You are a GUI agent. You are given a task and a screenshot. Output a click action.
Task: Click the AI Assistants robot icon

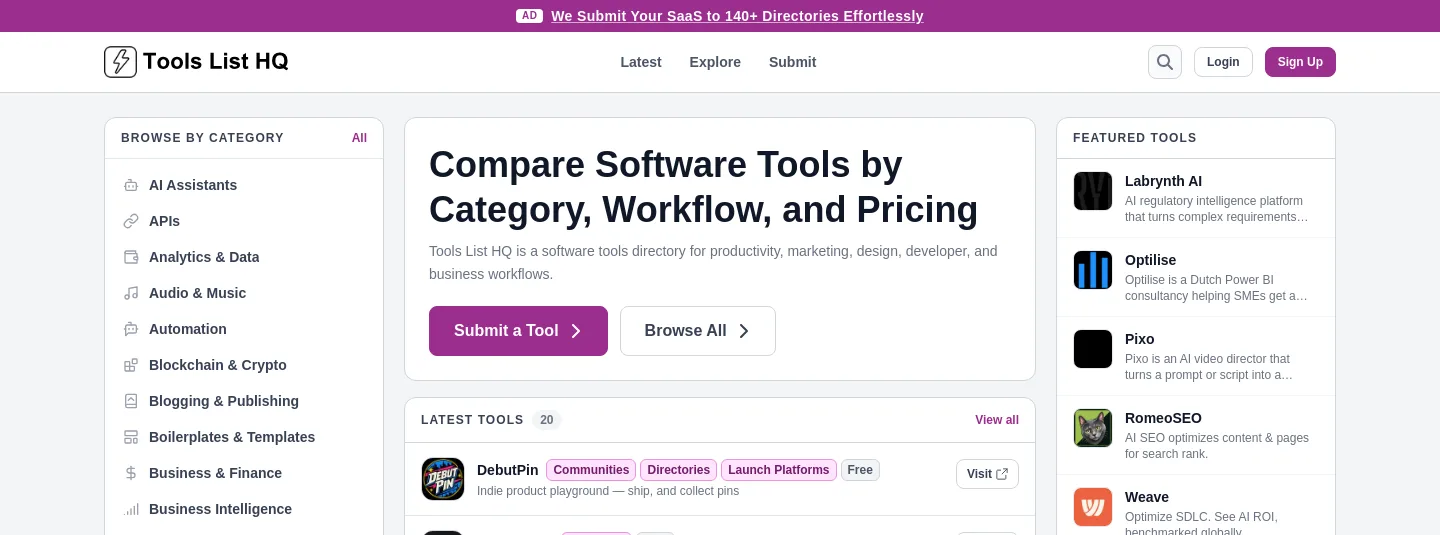coord(131,185)
